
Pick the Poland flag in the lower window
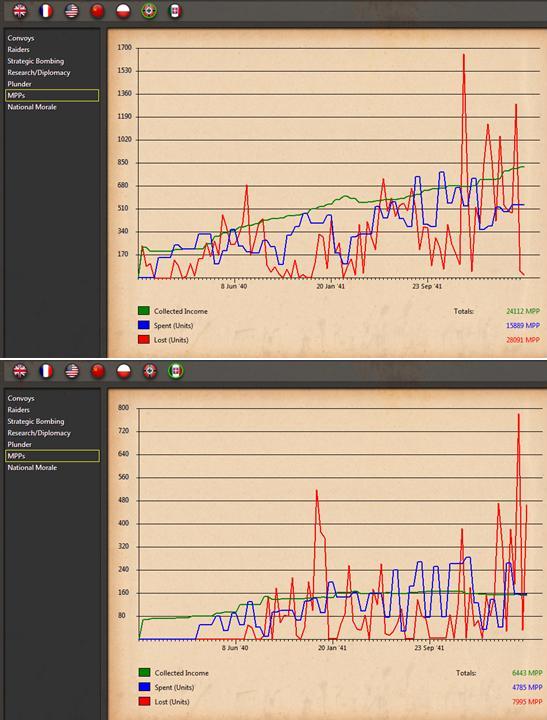pos(124,371)
